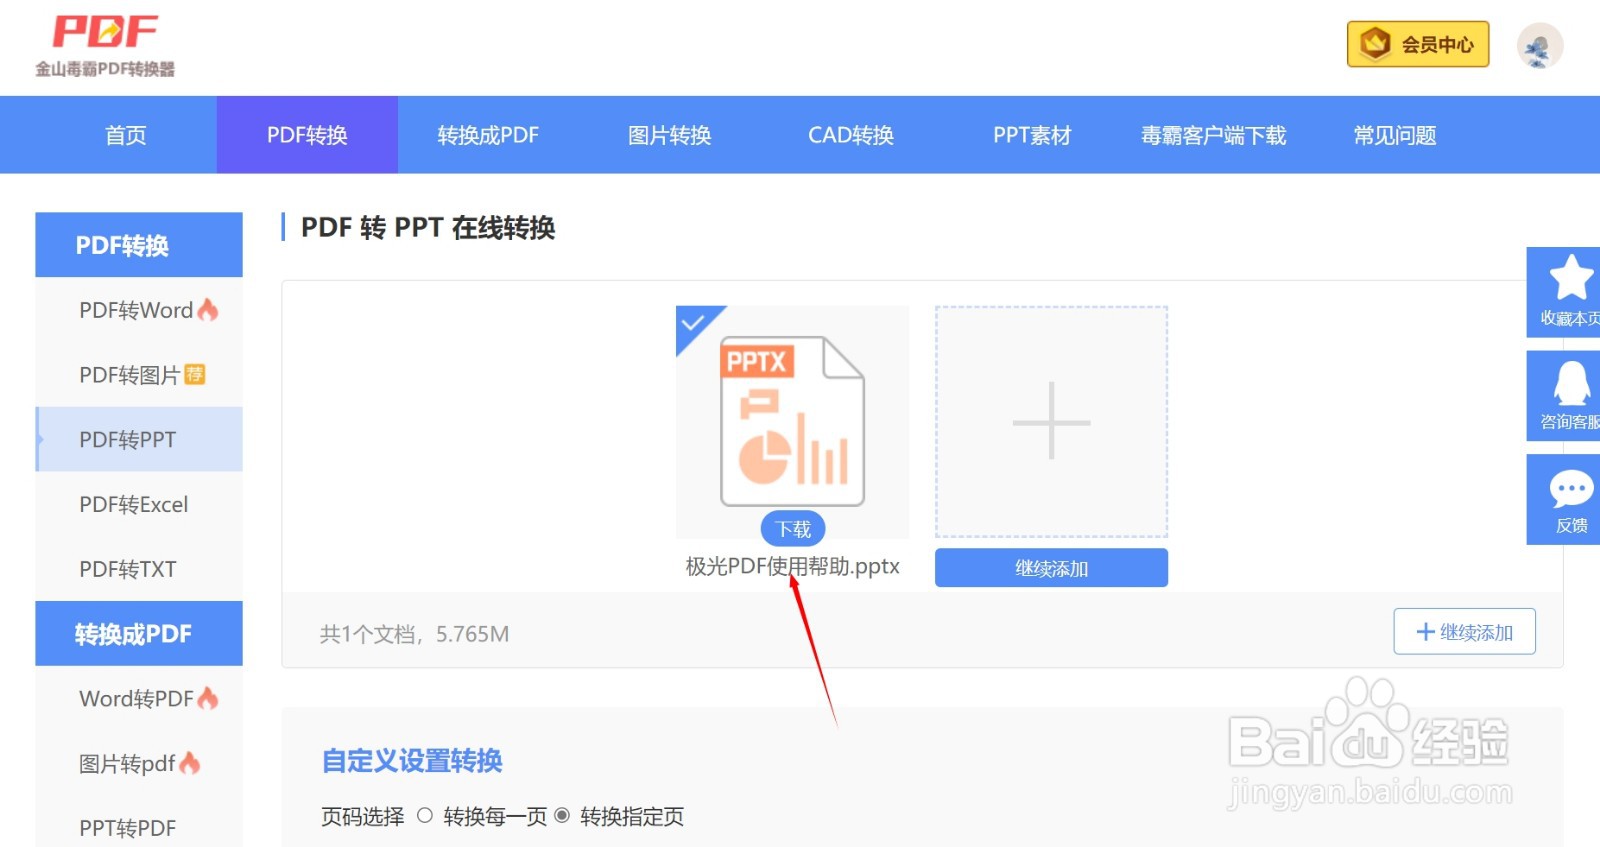Screen dimensions: 1600x847
Task: Click the fire icon beside Word转PDF
Action: click(x=208, y=698)
